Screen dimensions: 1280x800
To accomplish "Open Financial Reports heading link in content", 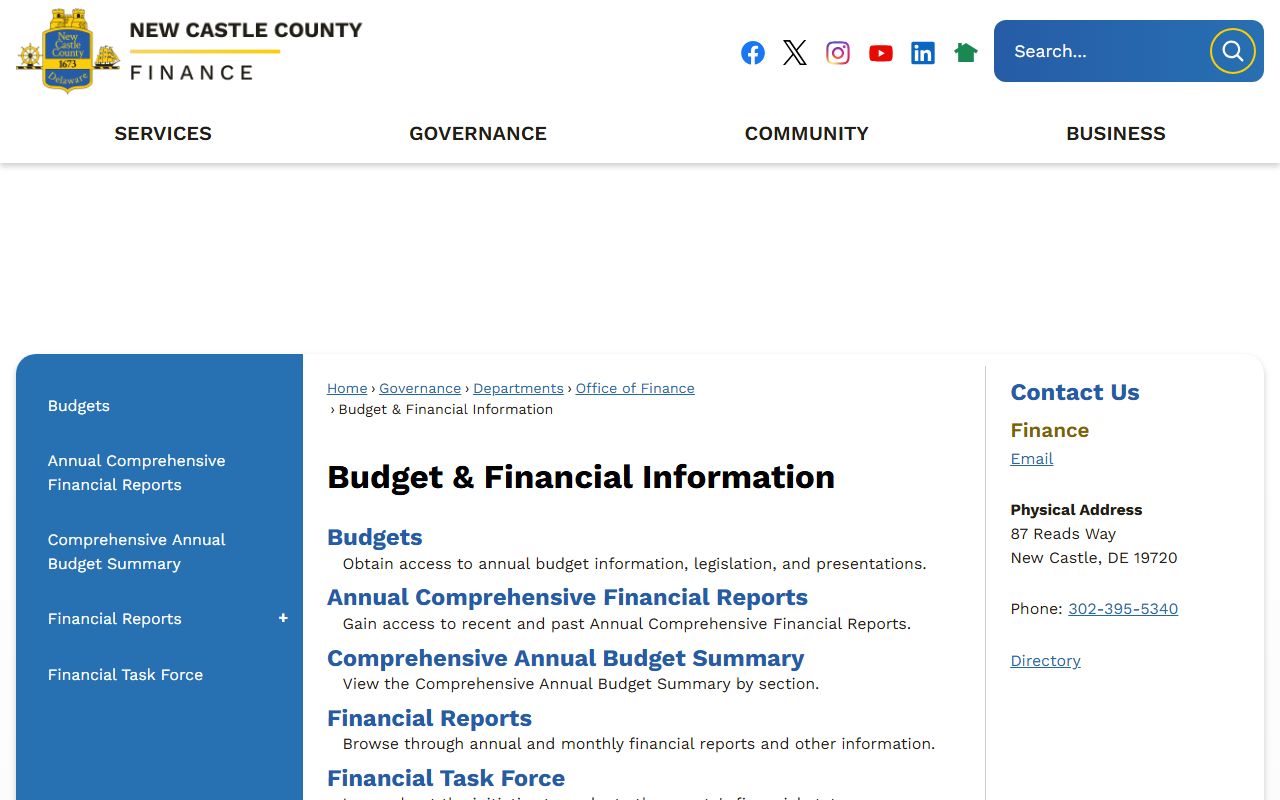I will (x=429, y=718).
